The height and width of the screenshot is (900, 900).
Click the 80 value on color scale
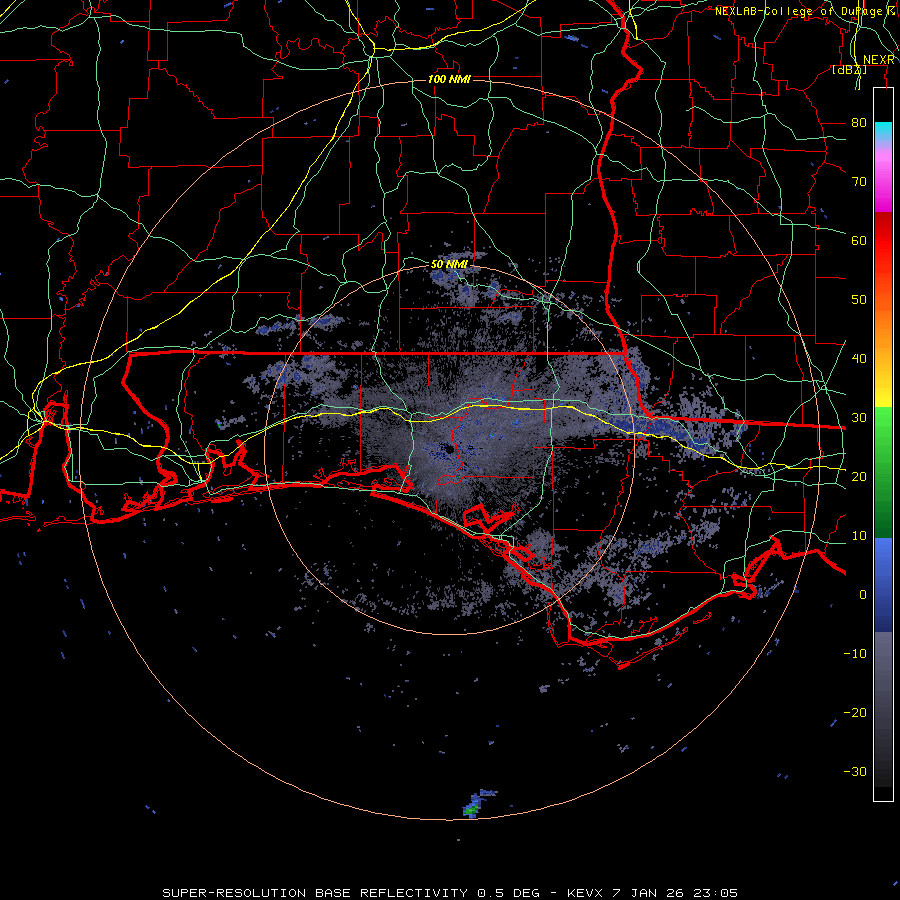[859, 123]
